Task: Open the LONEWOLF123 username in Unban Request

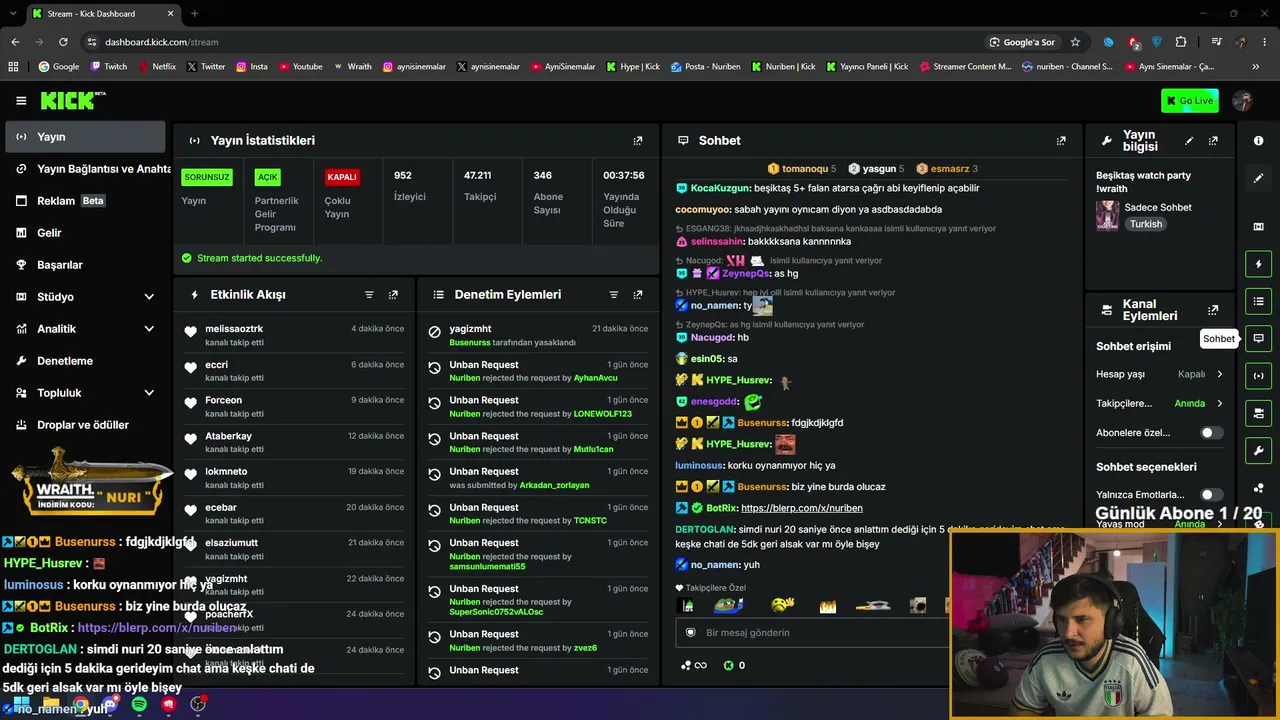Action: pyautogui.click(x=603, y=414)
